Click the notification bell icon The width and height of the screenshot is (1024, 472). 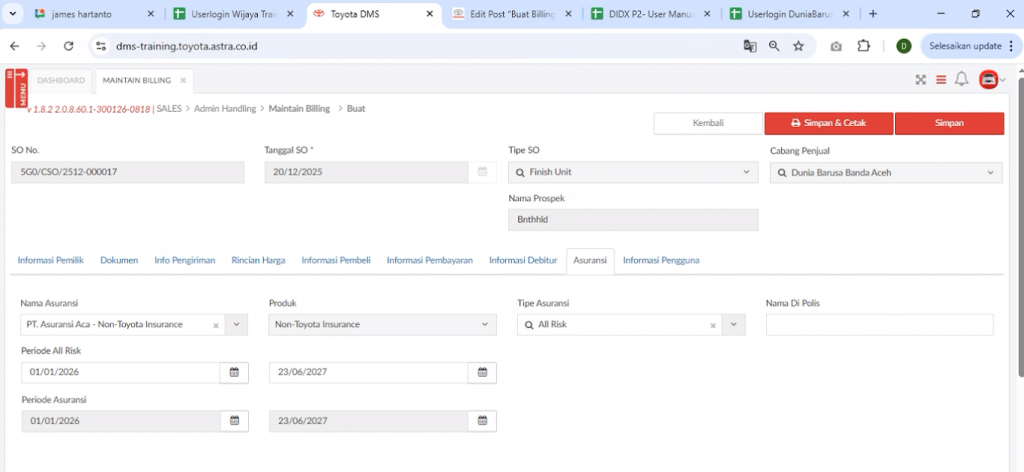(x=961, y=80)
